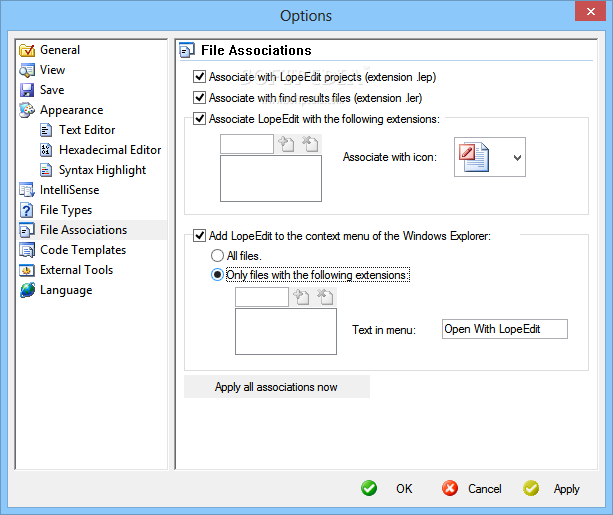Click the Syntax Highlight icon
The height and width of the screenshot is (515, 613).
(x=46, y=170)
